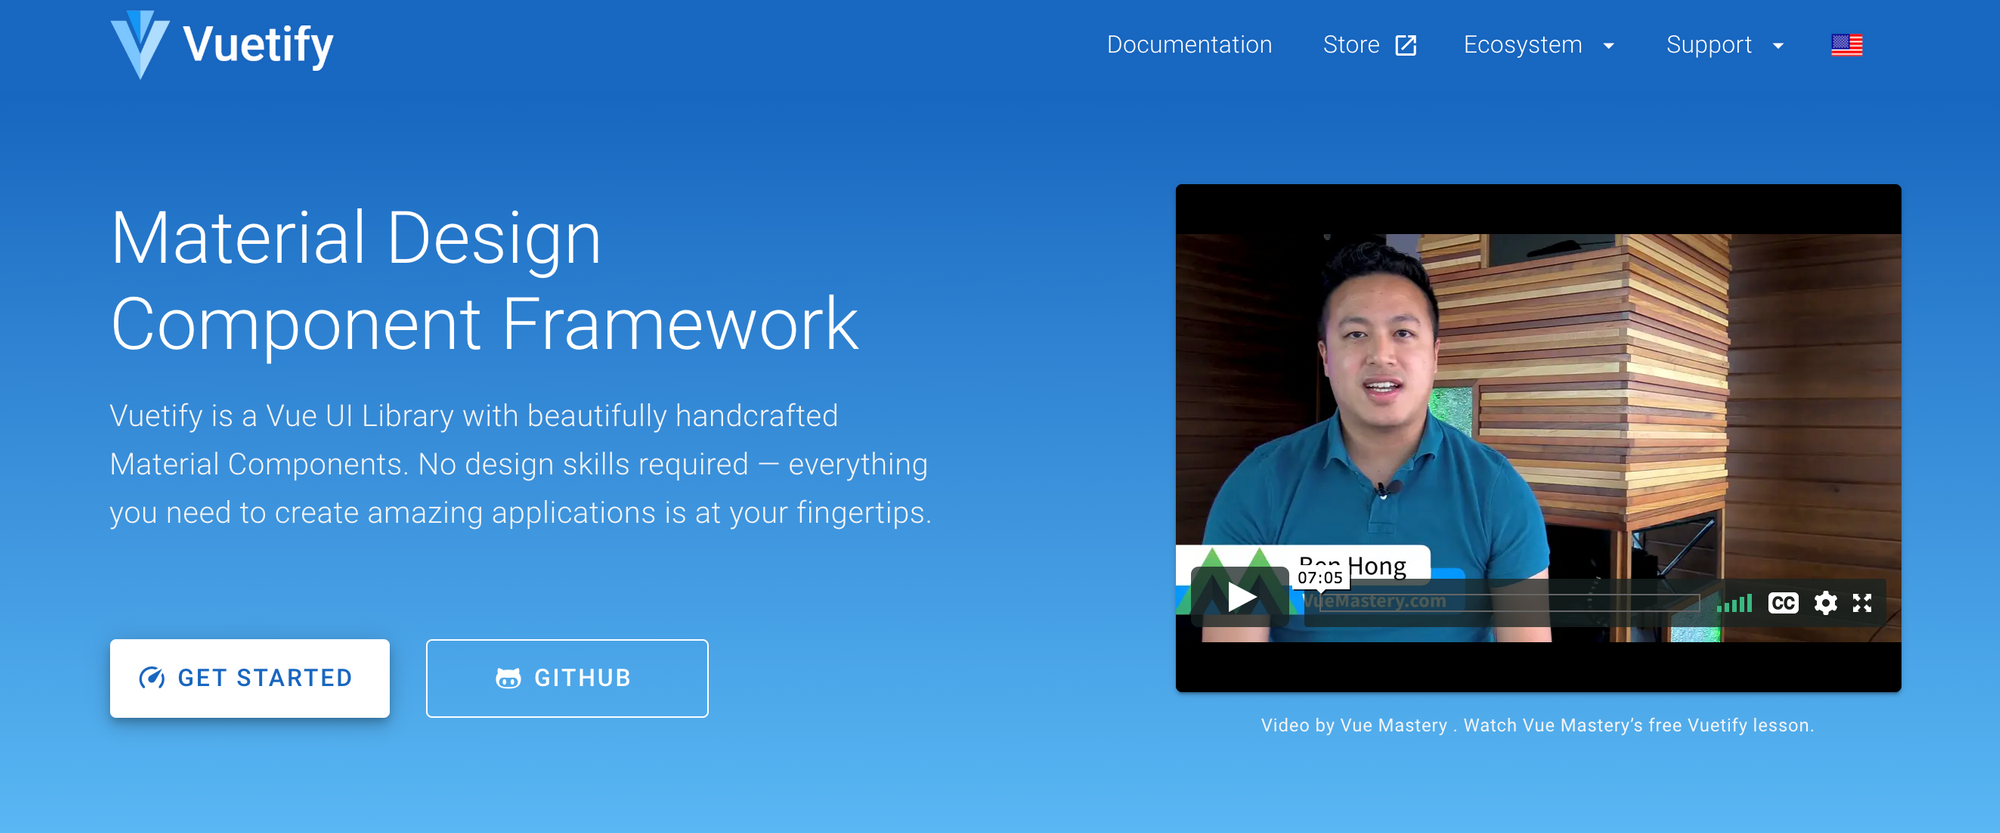Open the Documentation nav link
The image size is (2000, 833).
coord(1189,45)
